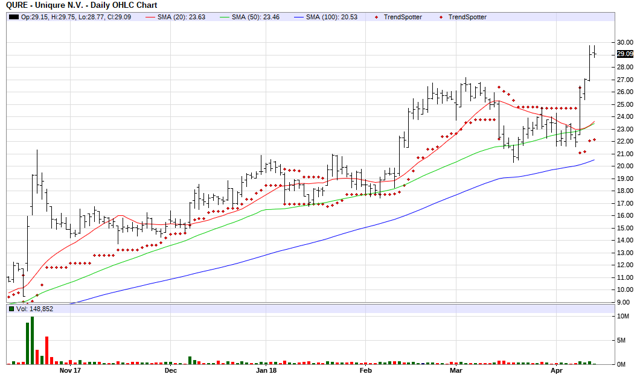Click the black OHLC legend swatch
The height and width of the screenshot is (389, 640).
[14, 17]
